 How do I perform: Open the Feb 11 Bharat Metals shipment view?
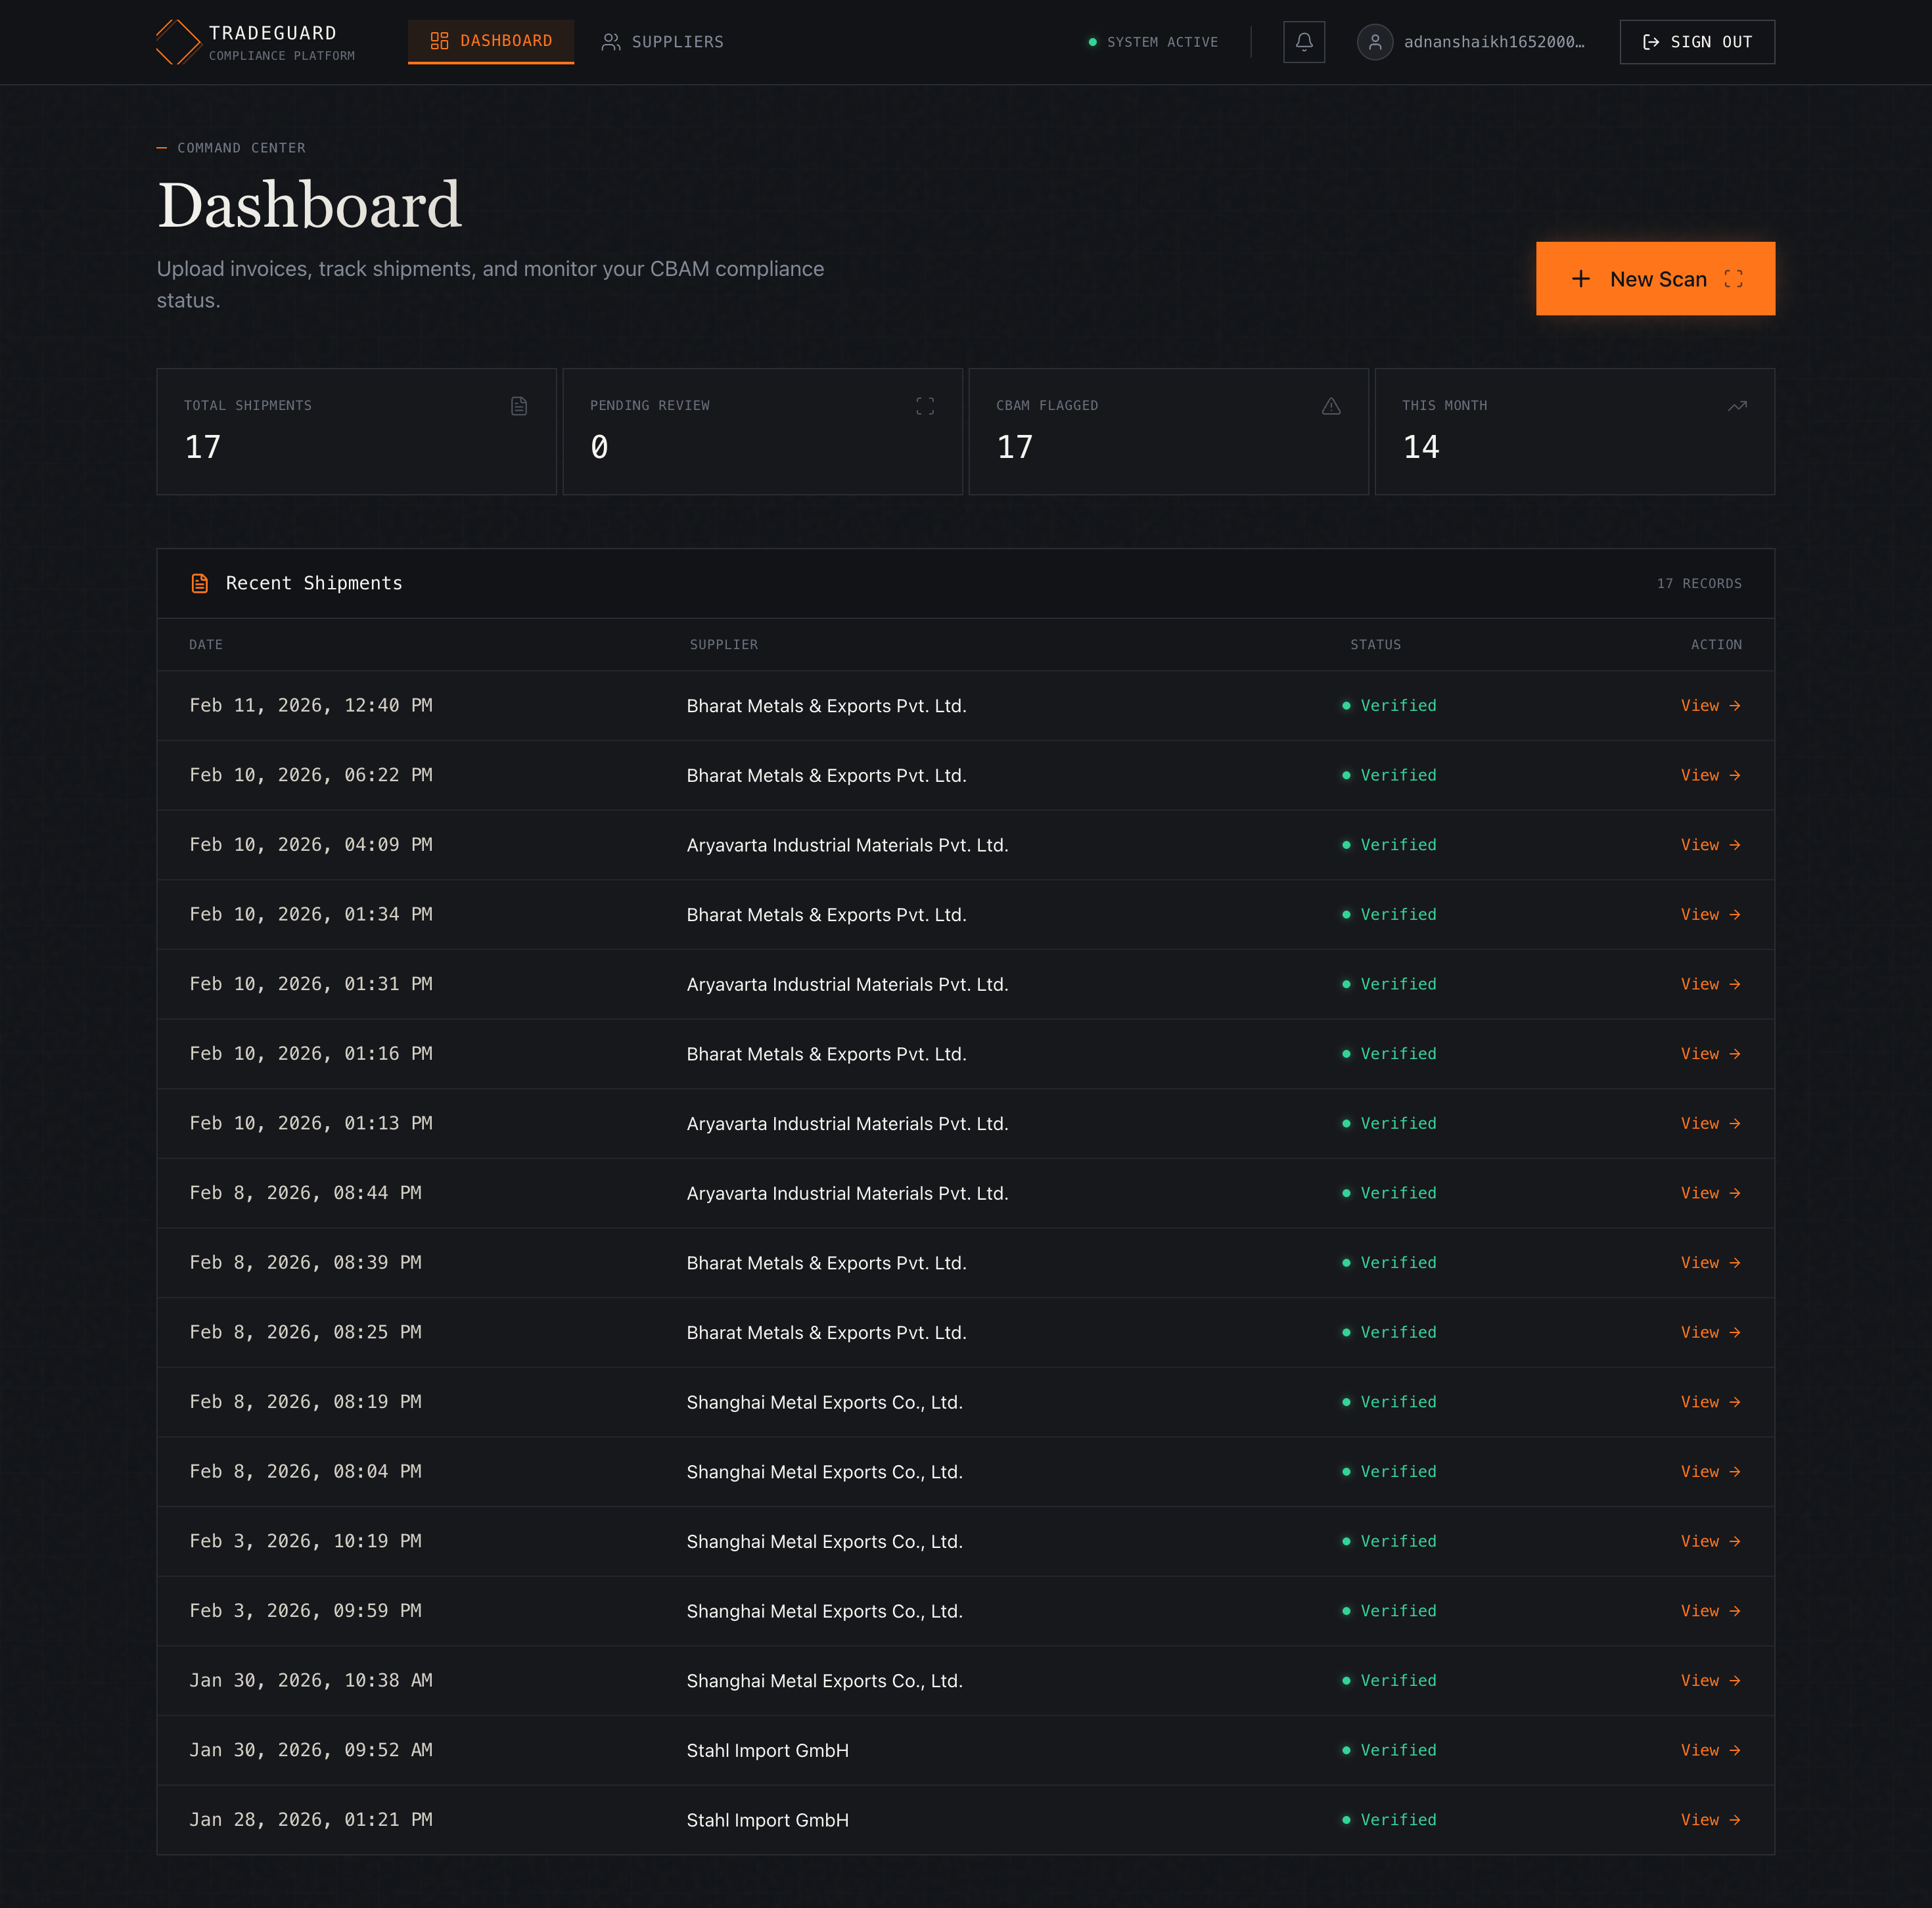pyautogui.click(x=1711, y=705)
